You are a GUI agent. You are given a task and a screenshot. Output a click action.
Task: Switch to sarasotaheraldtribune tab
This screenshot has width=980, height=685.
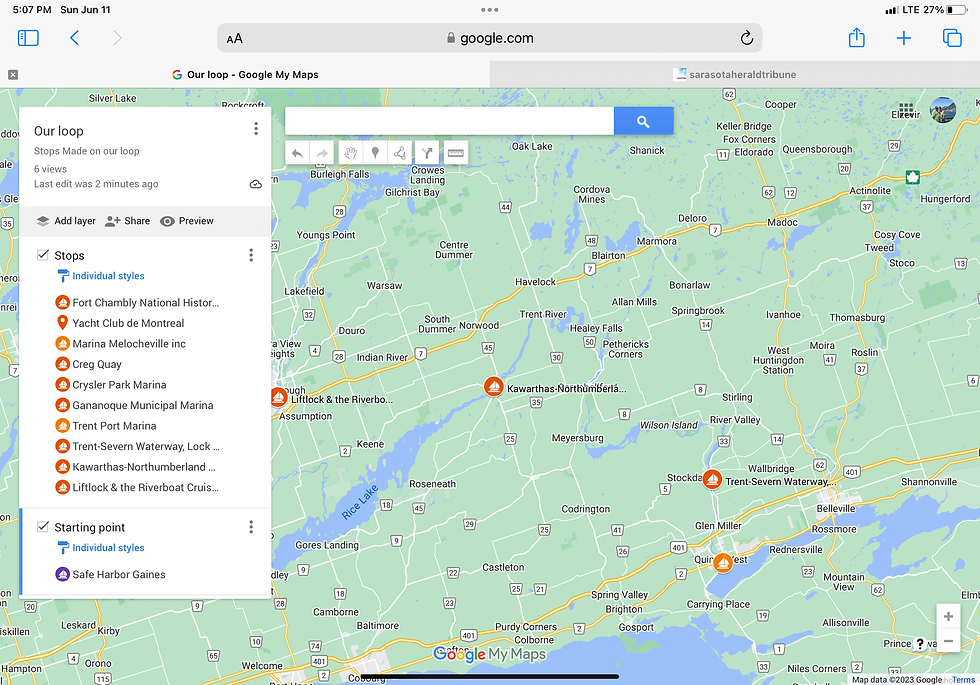click(x=734, y=74)
